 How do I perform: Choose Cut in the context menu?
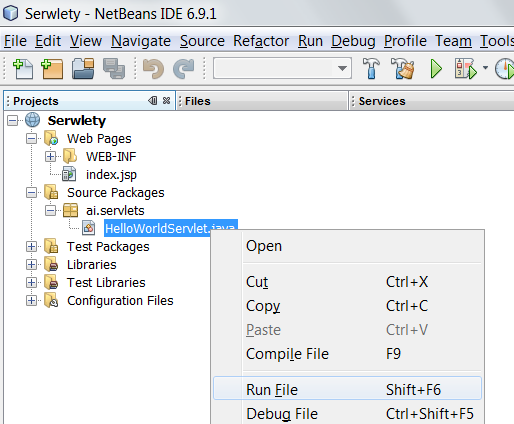point(347,282)
